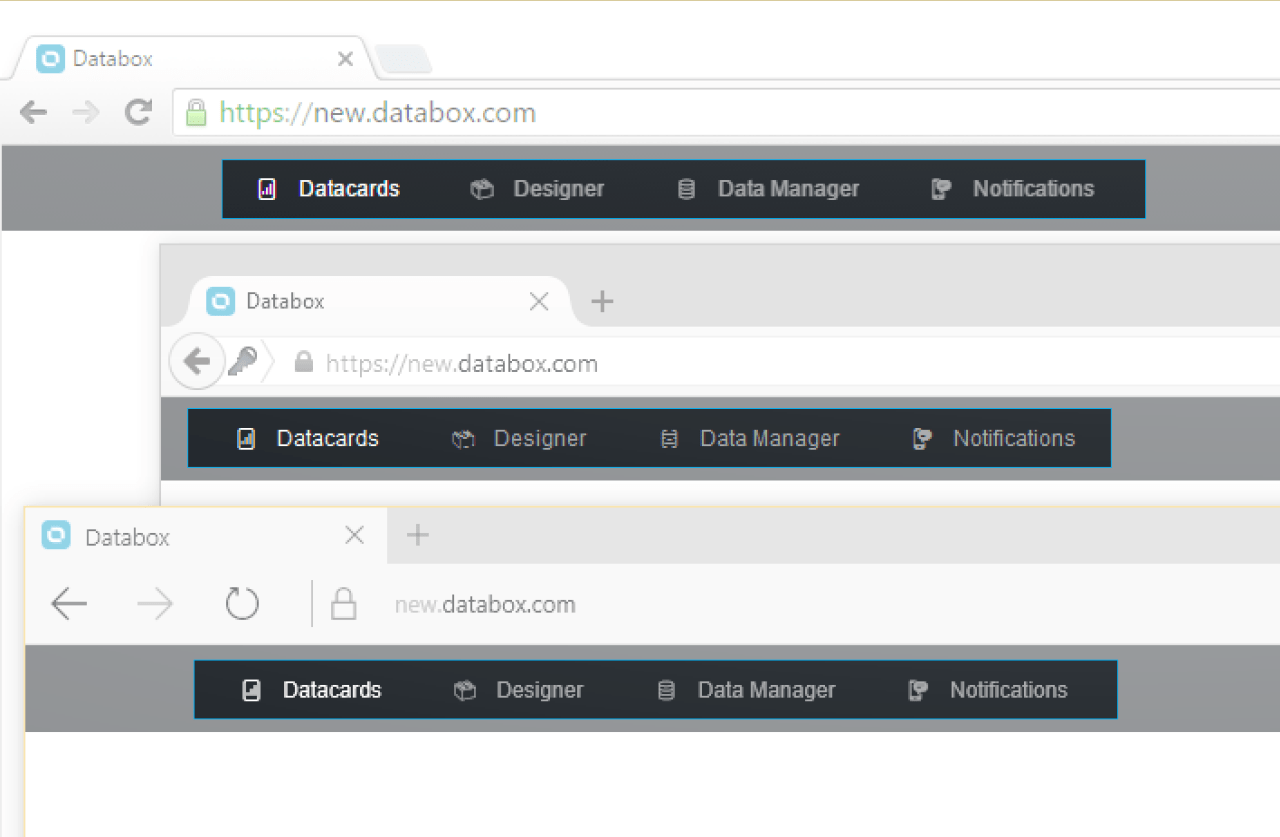Click the Datacards icon in Edge window
Screen dimensions: 1280x837
[252, 690]
